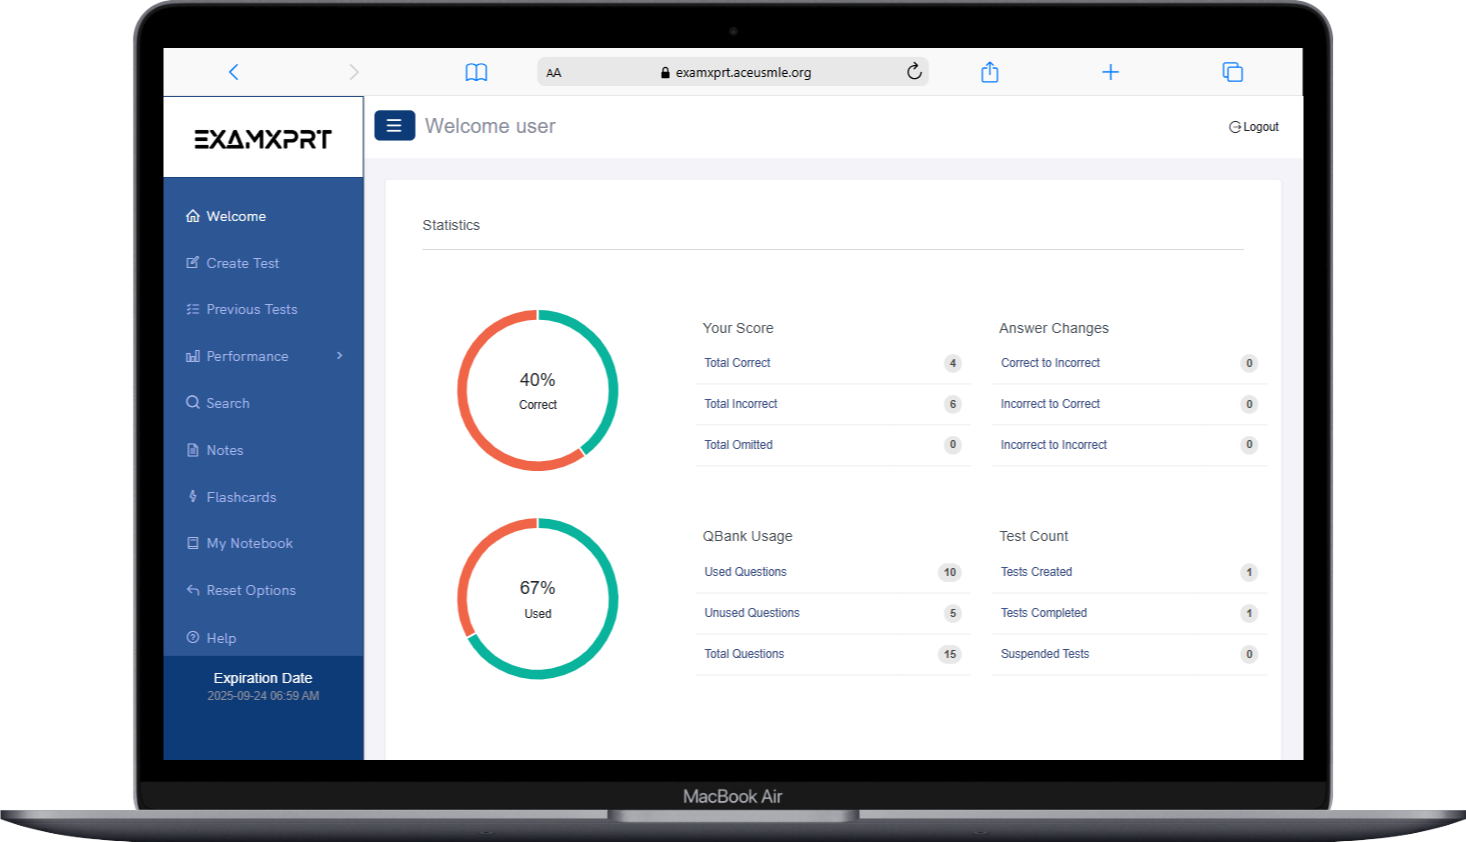Viewport: 1466px width, 842px height.
Task: Go to My Notebook section
Action: click(249, 544)
